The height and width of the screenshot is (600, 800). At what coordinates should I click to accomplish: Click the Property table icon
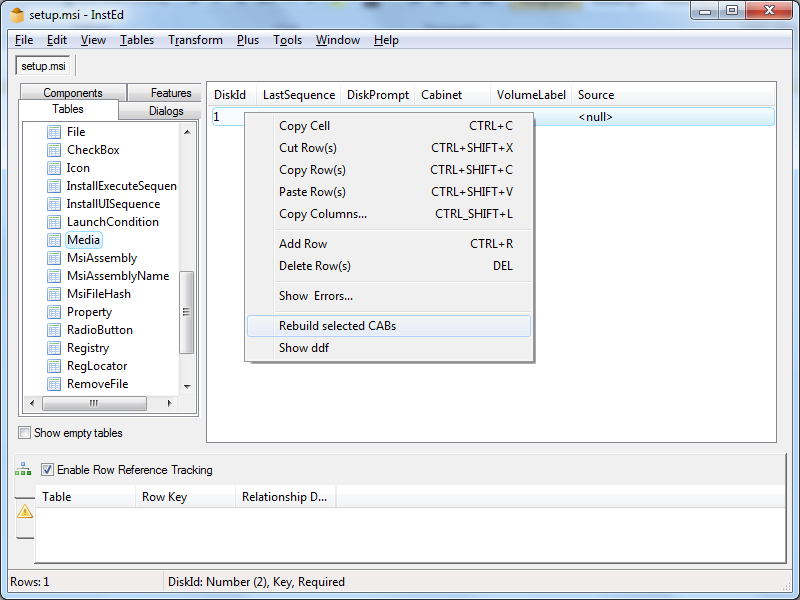(55, 312)
